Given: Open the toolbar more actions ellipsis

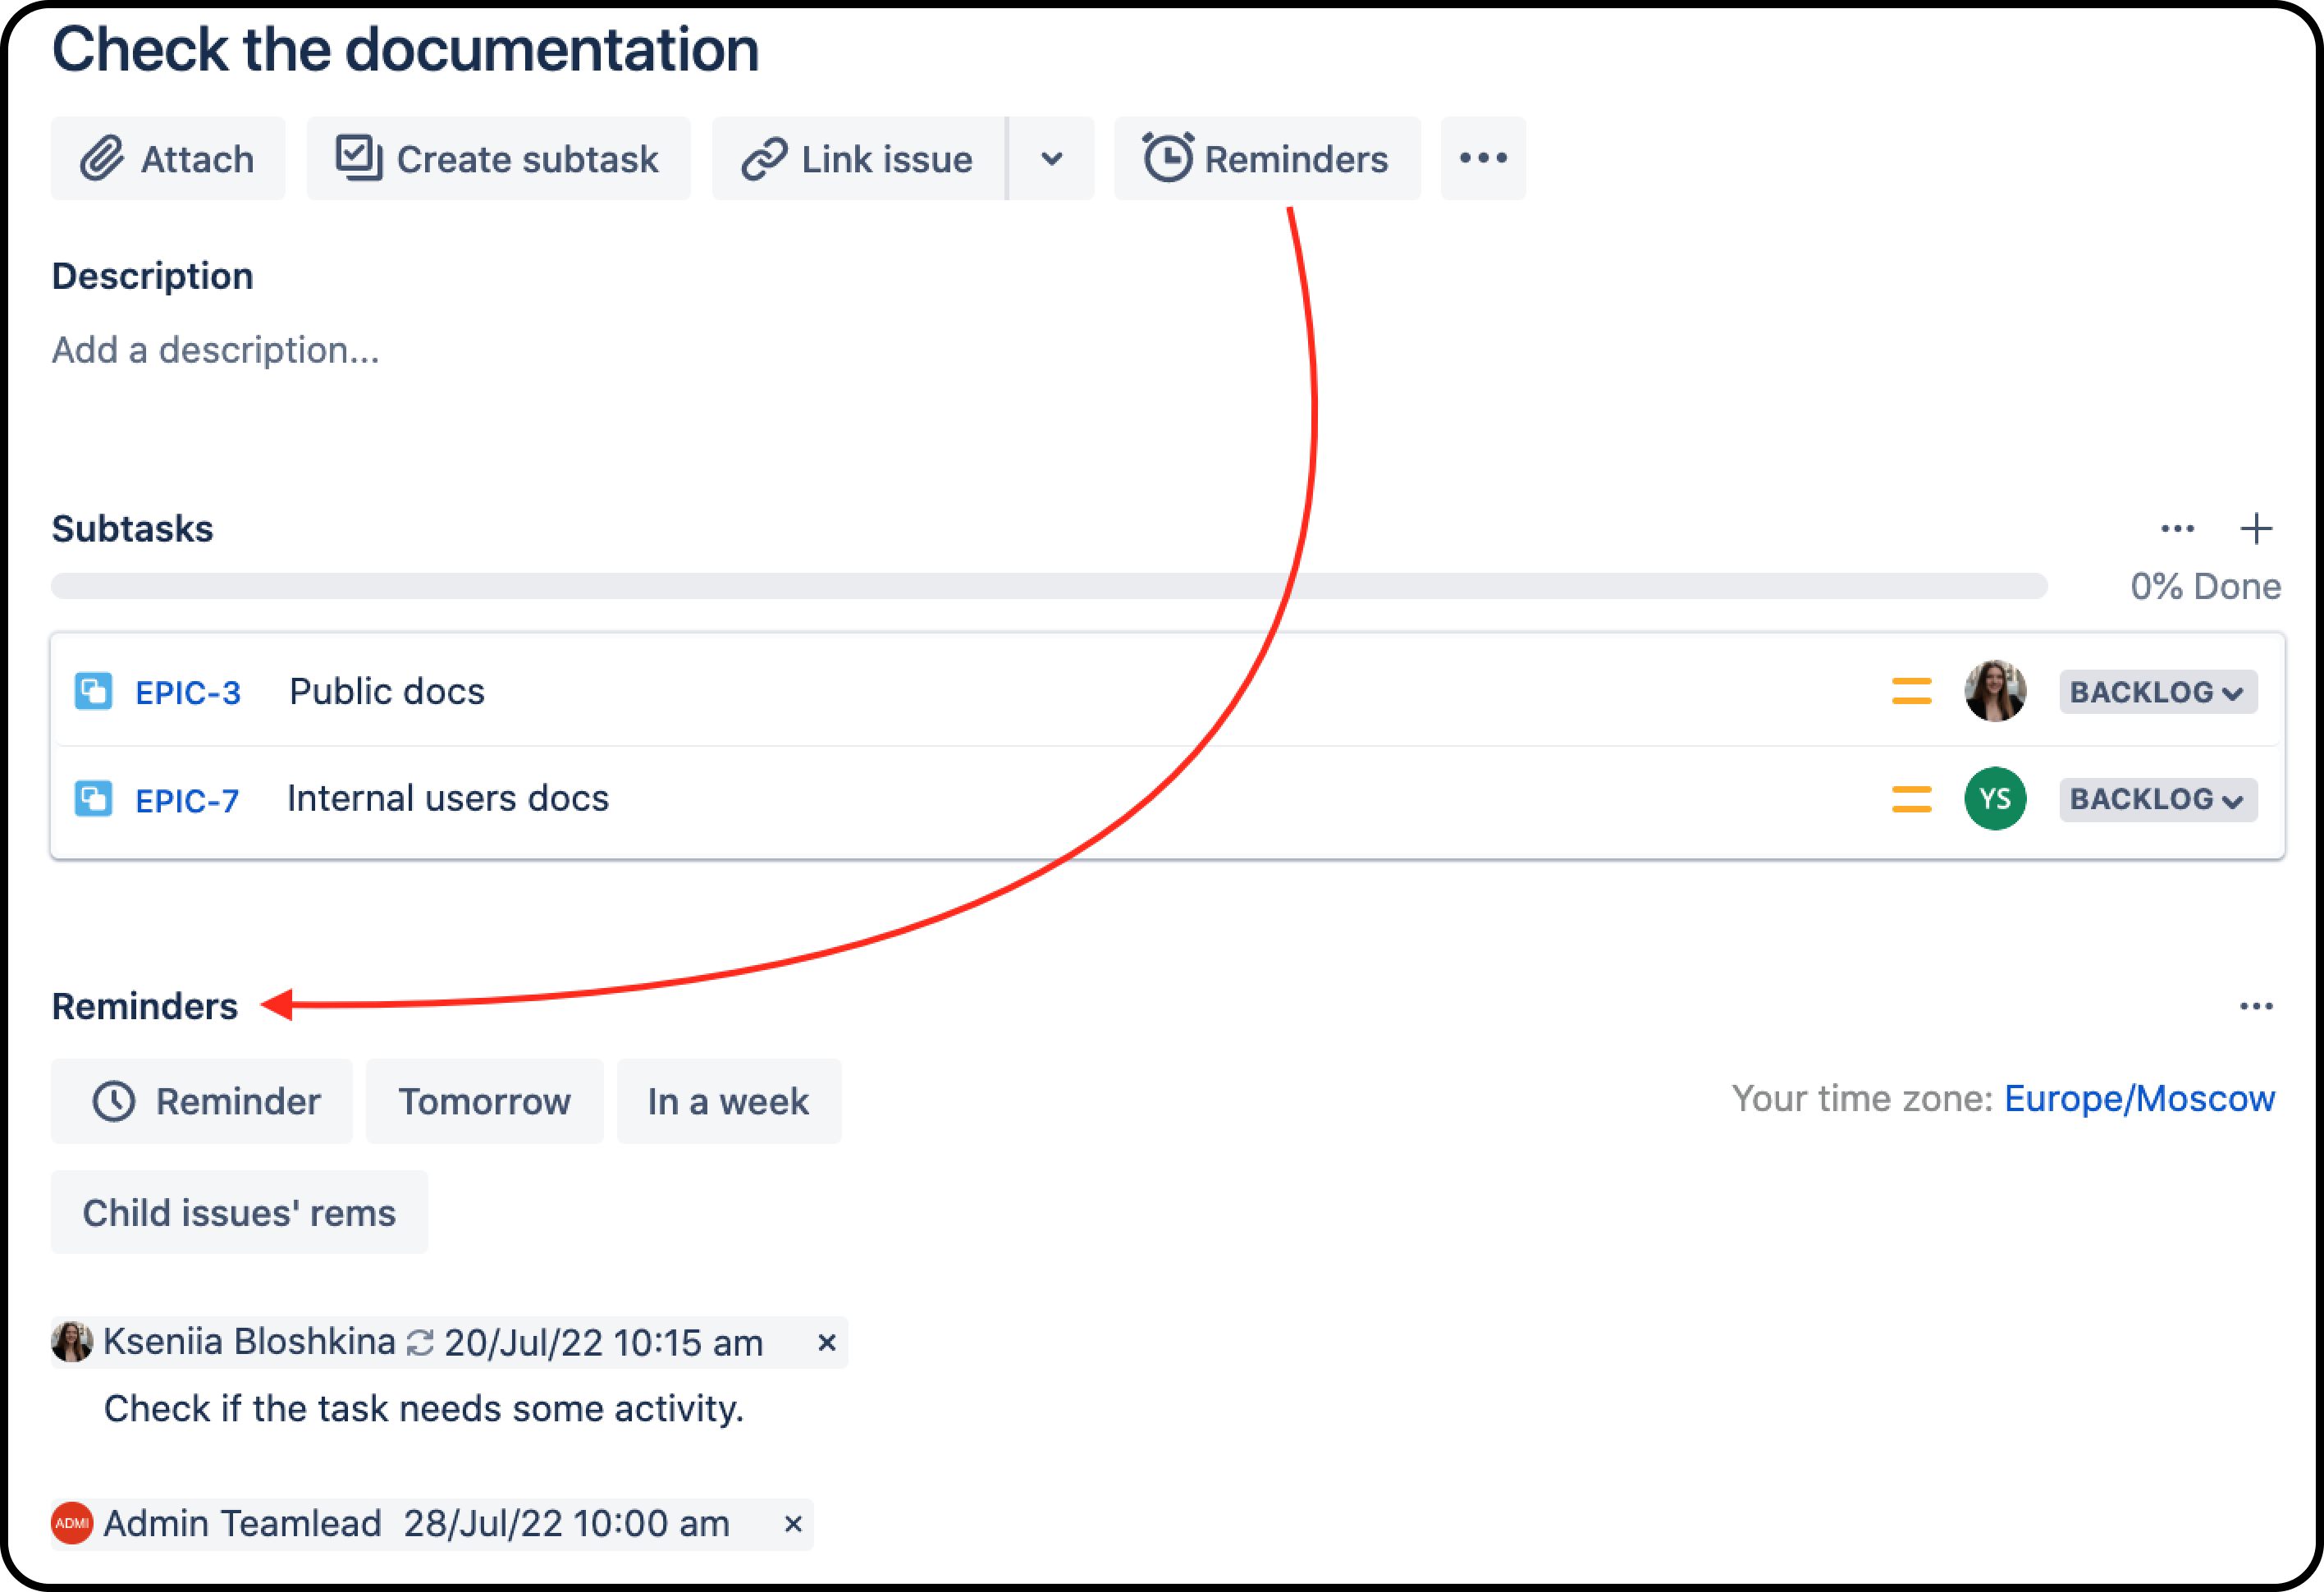Looking at the screenshot, I should tap(1482, 159).
